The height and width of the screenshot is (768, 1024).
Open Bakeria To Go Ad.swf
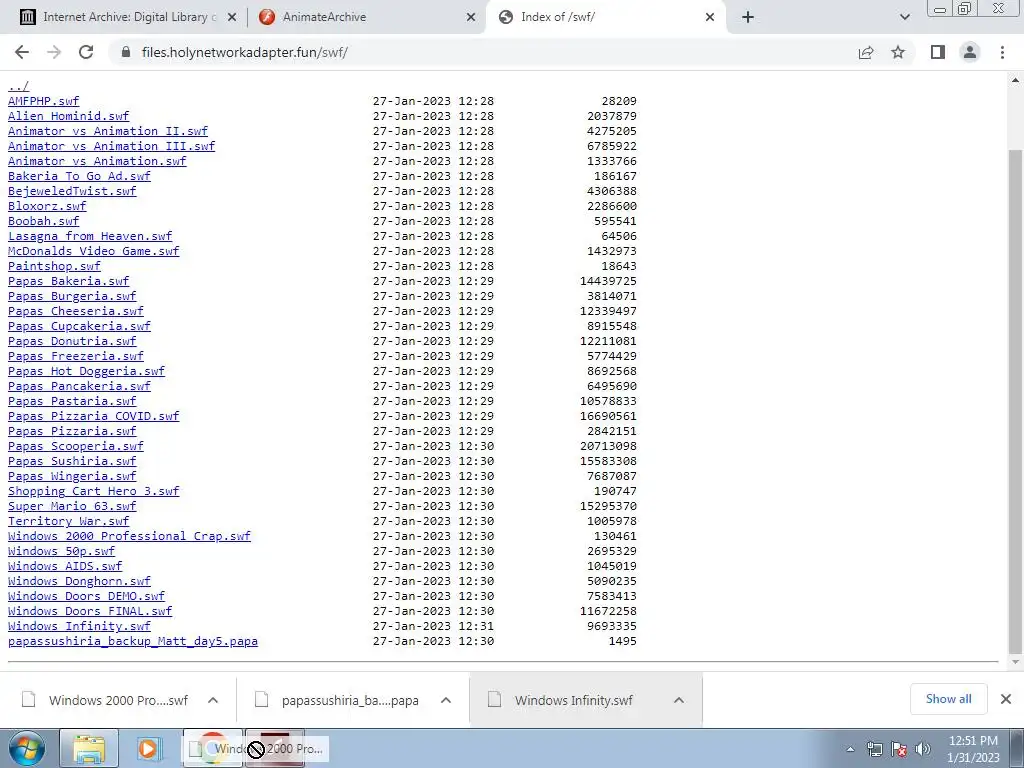click(x=79, y=176)
